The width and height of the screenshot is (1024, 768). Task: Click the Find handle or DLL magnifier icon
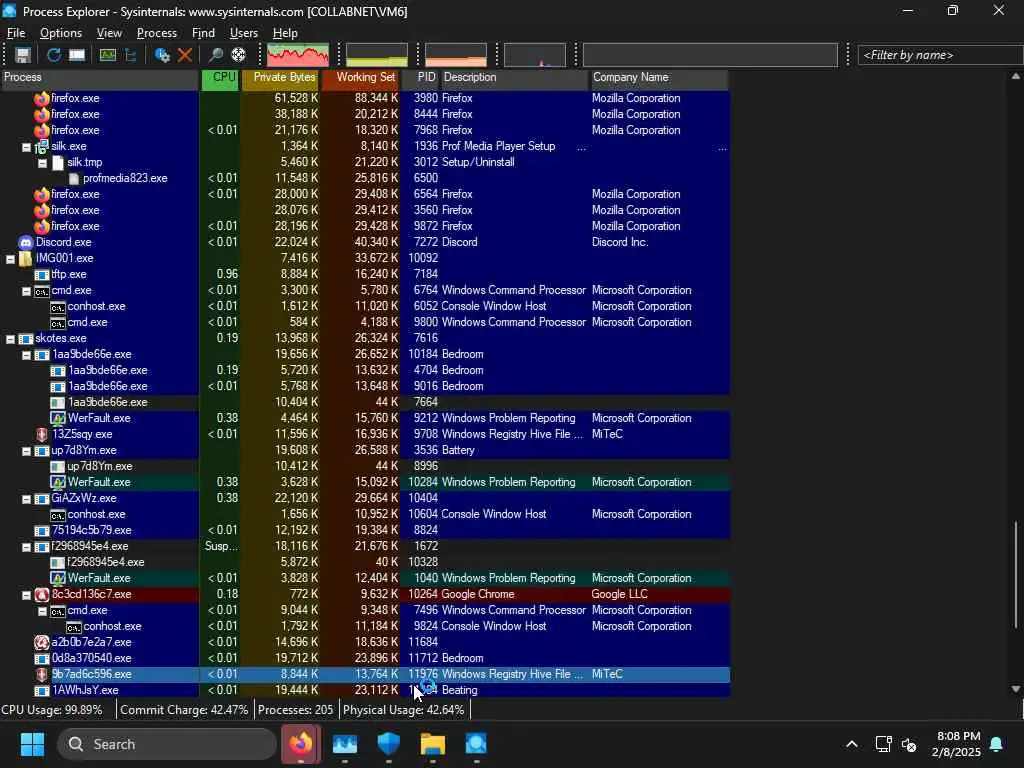(x=216, y=56)
